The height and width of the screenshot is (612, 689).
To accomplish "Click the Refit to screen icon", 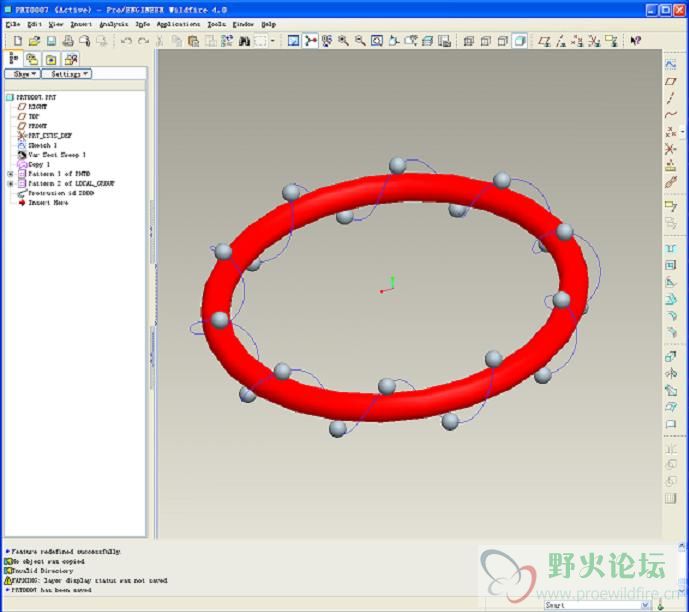I will (x=377, y=41).
